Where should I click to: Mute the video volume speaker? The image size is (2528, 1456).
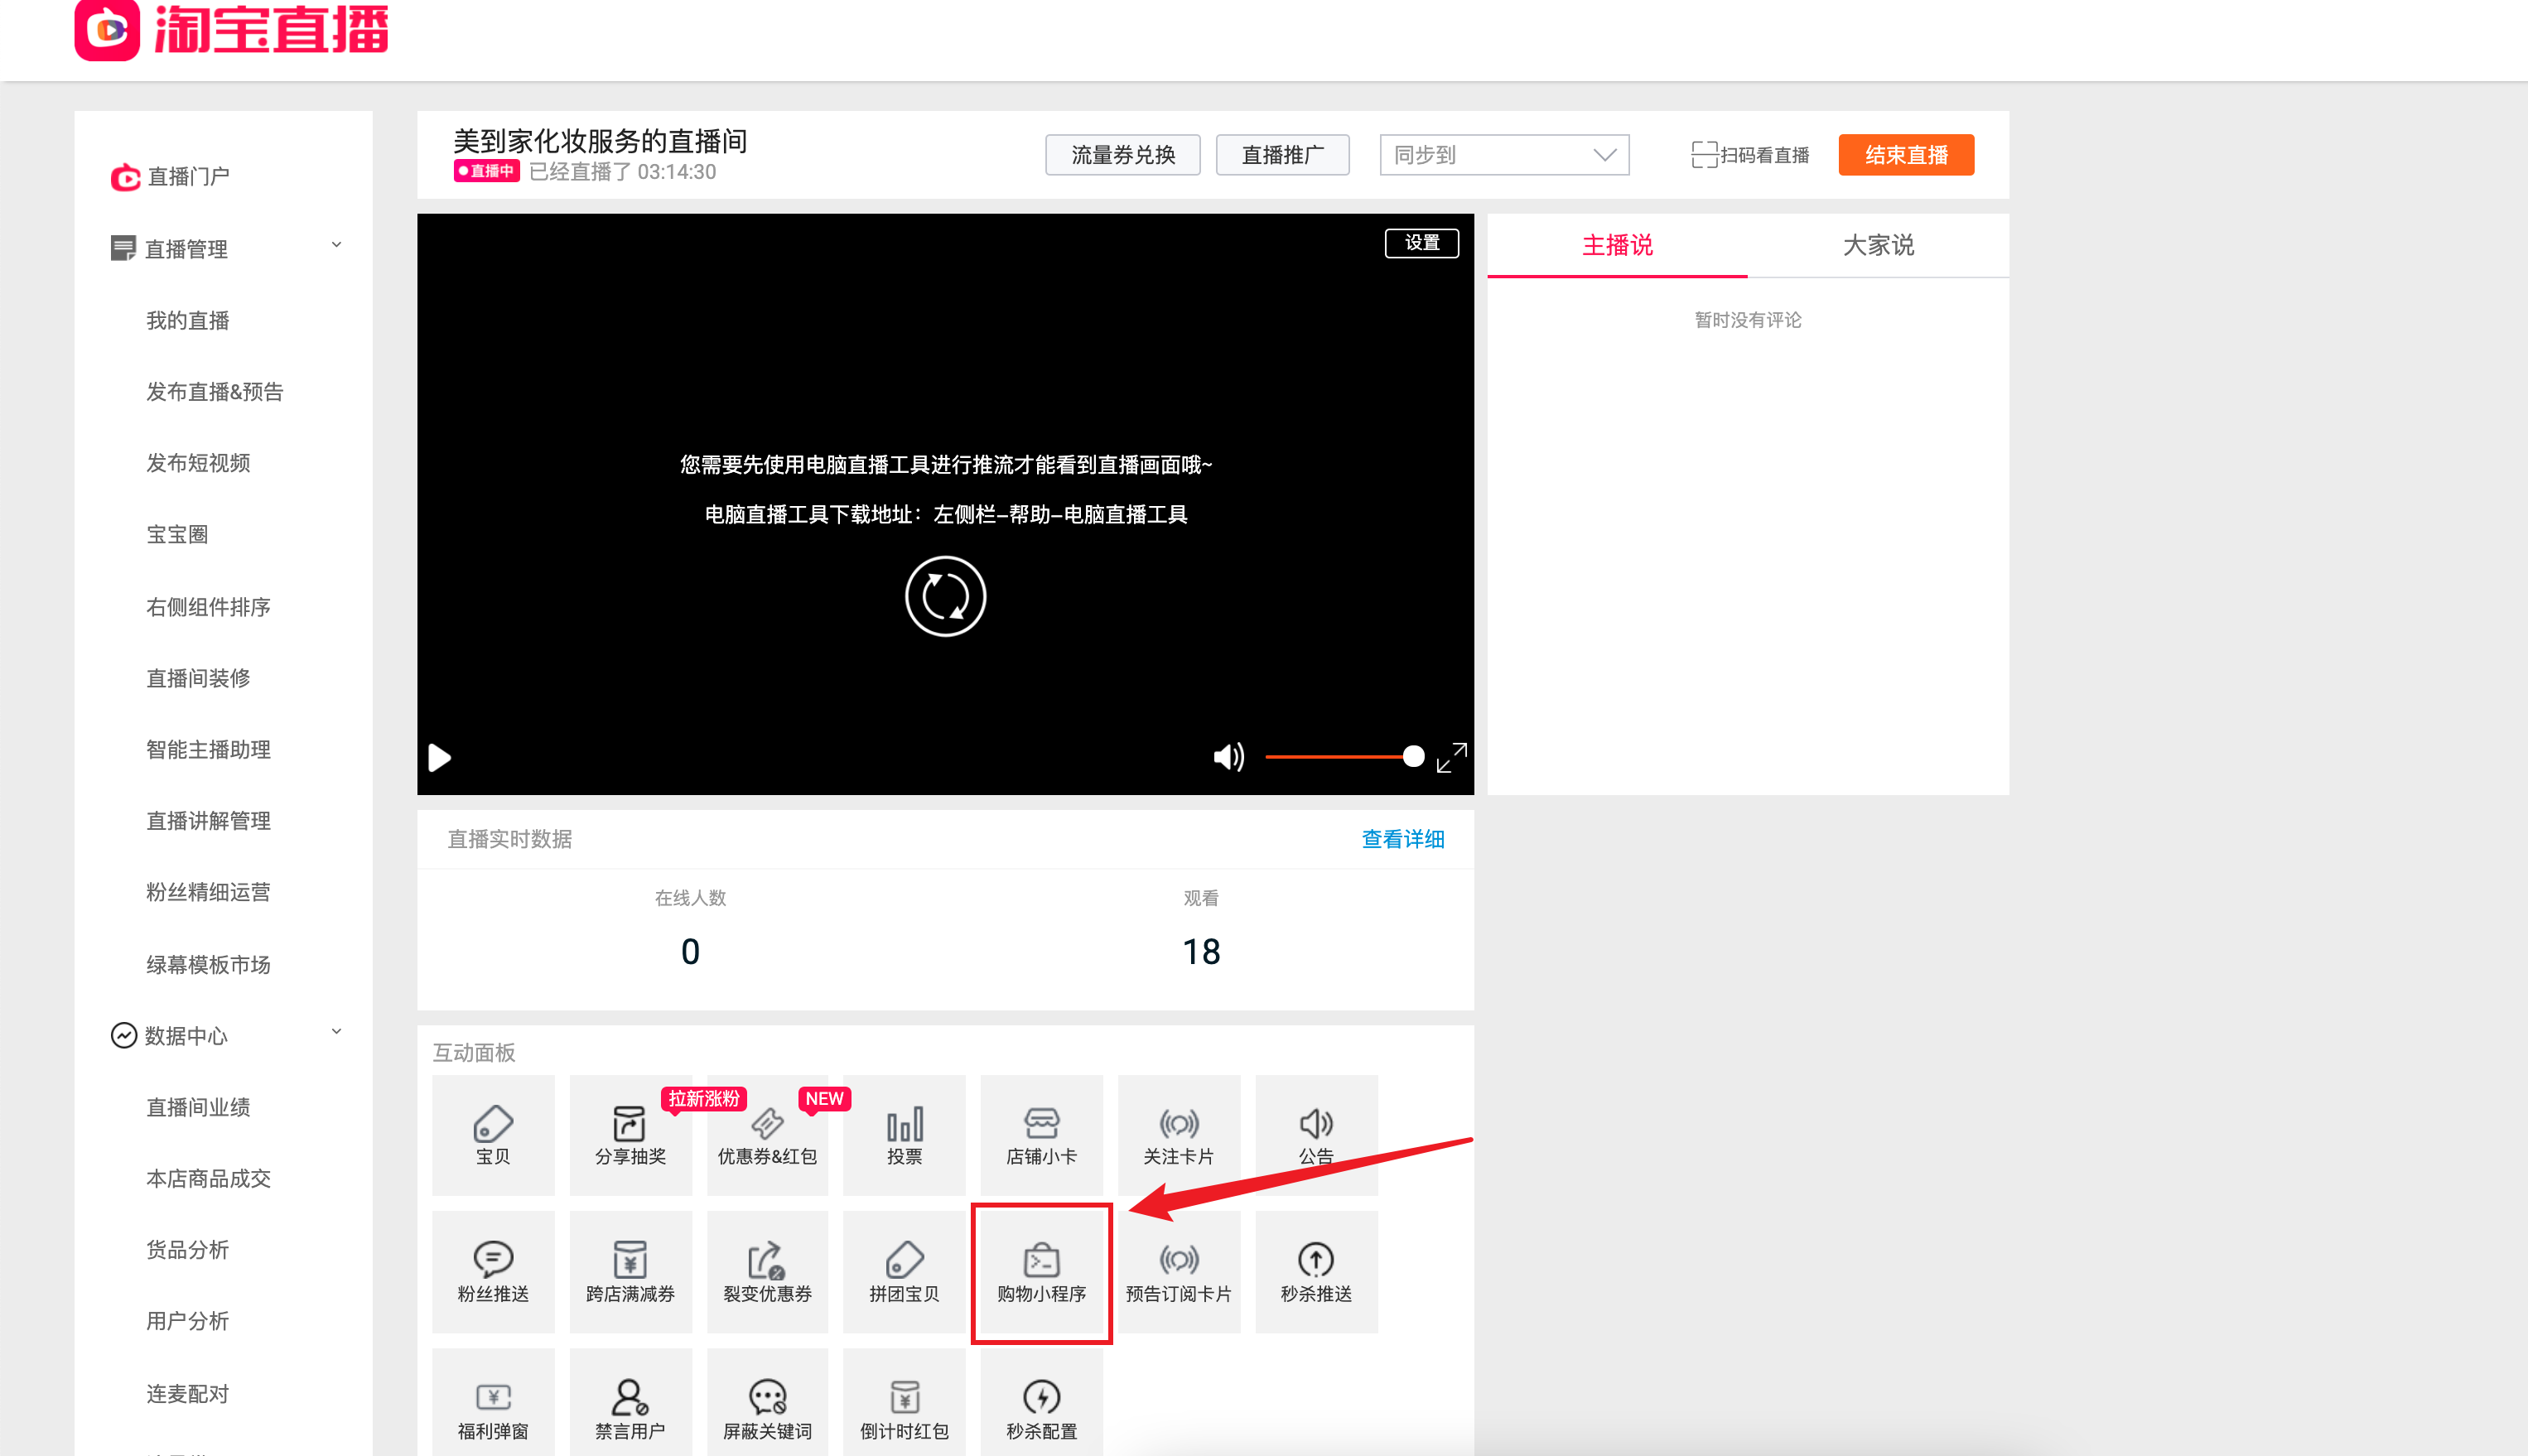pos(1228,757)
